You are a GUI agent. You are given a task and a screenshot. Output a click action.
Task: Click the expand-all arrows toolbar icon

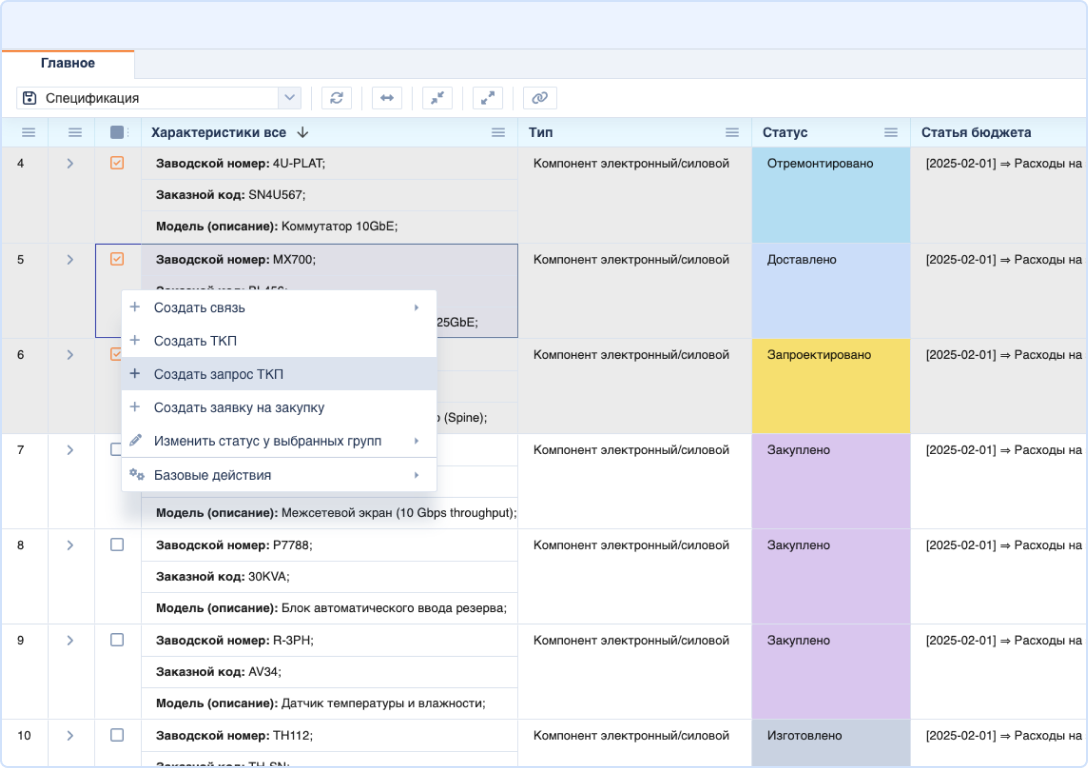487,98
